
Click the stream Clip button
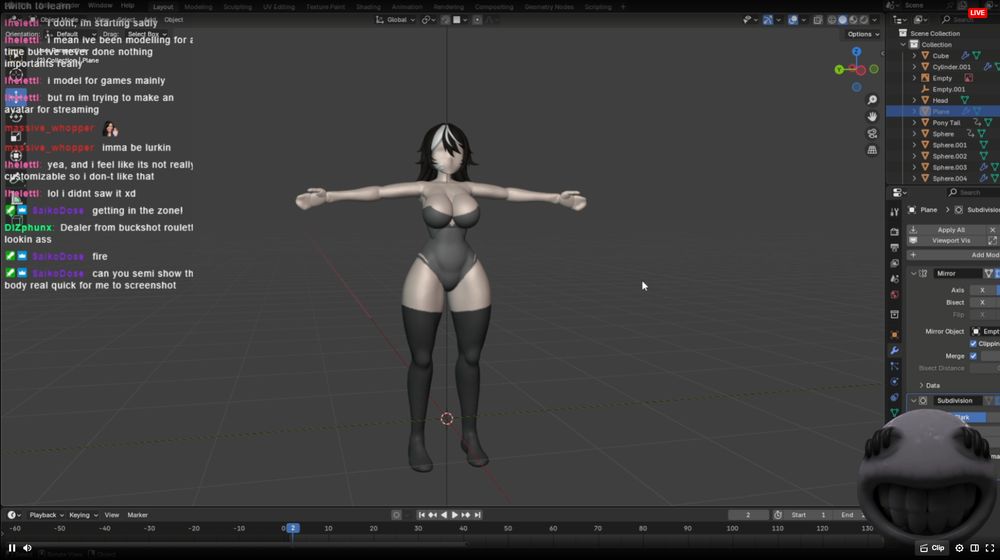(x=932, y=548)
